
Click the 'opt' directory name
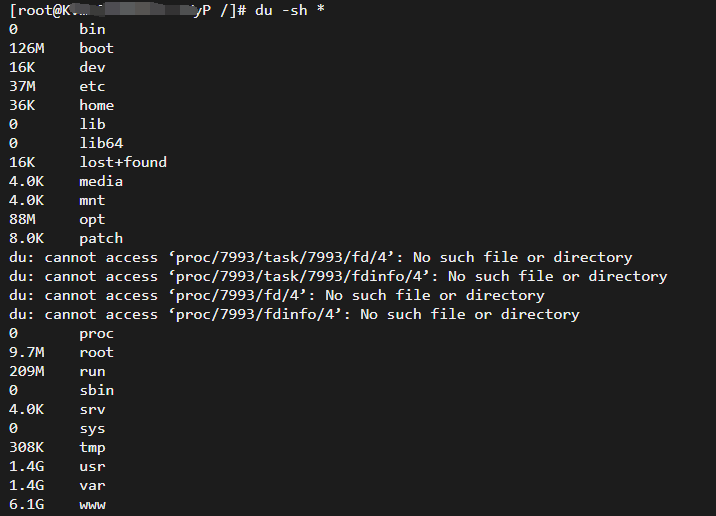pos(92,220)
